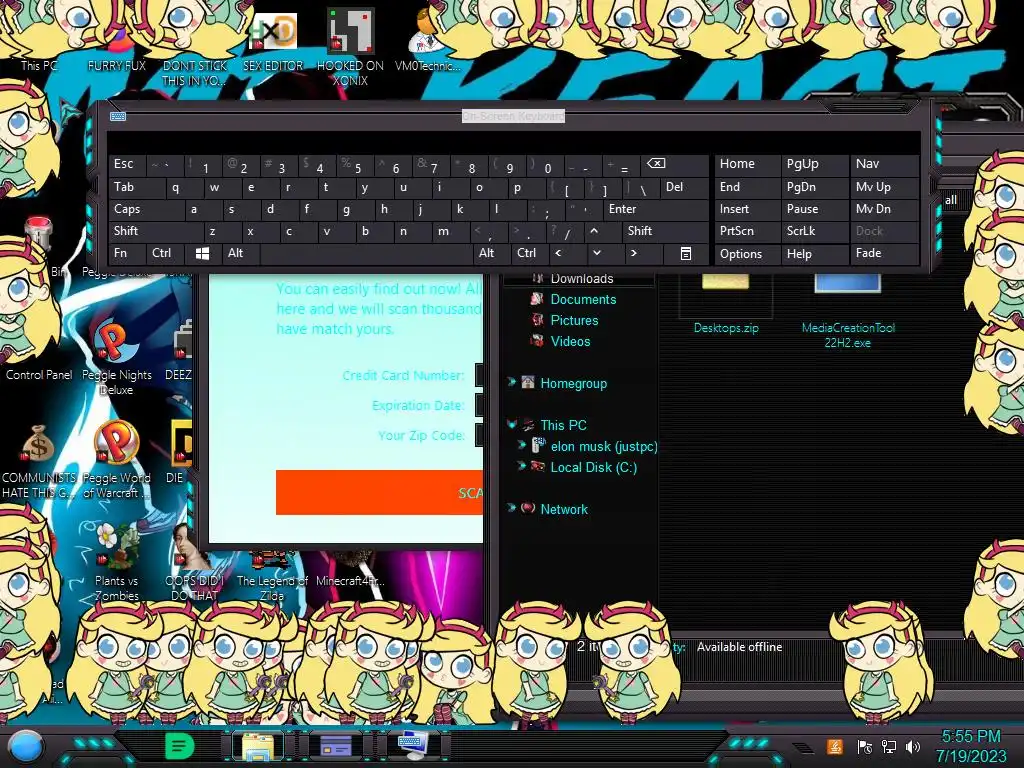Expand the elon musk (justpc) node
1024x768 pixels.
[x=522, y=445]
